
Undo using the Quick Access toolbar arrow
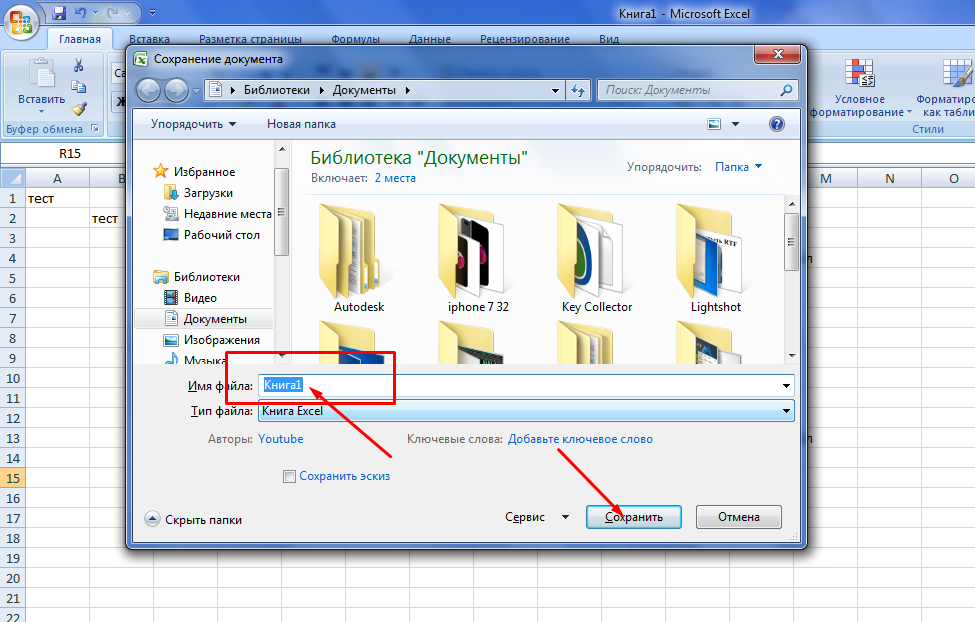(80, 12)
